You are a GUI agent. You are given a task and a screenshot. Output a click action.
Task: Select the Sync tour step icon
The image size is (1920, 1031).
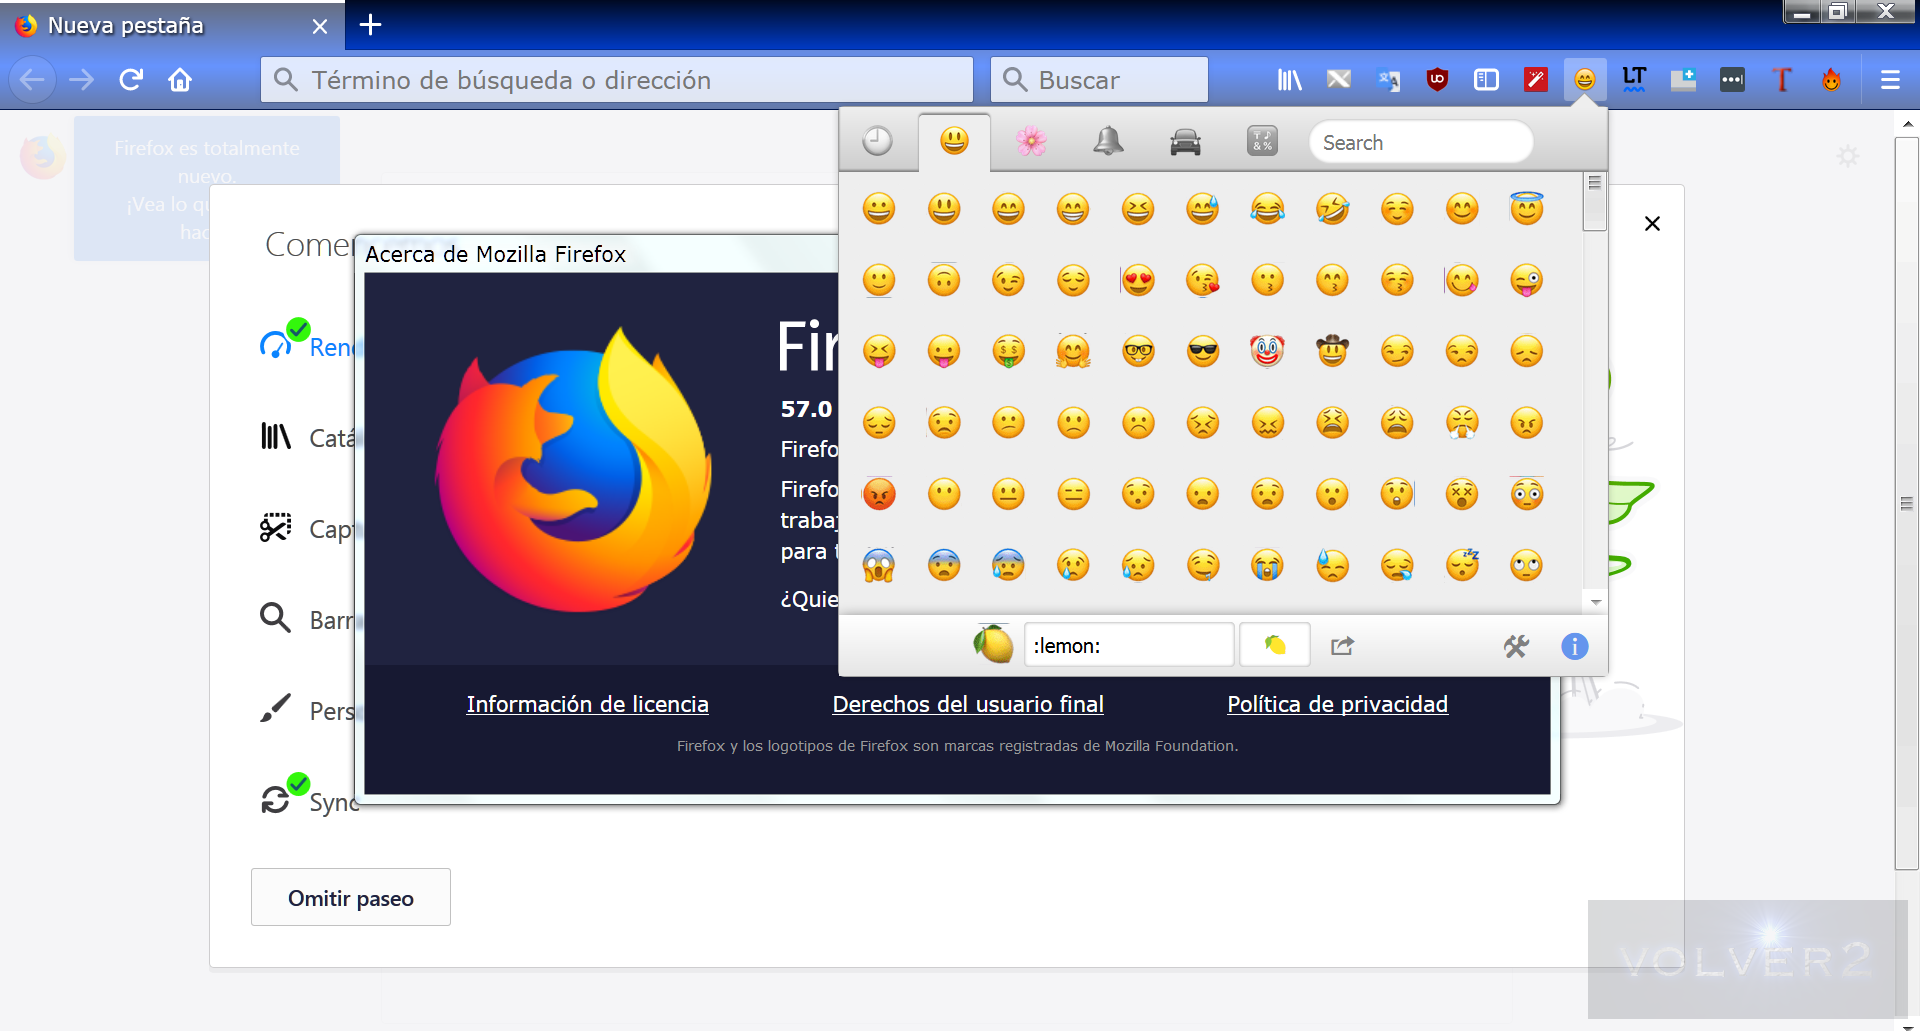(275, 799)
